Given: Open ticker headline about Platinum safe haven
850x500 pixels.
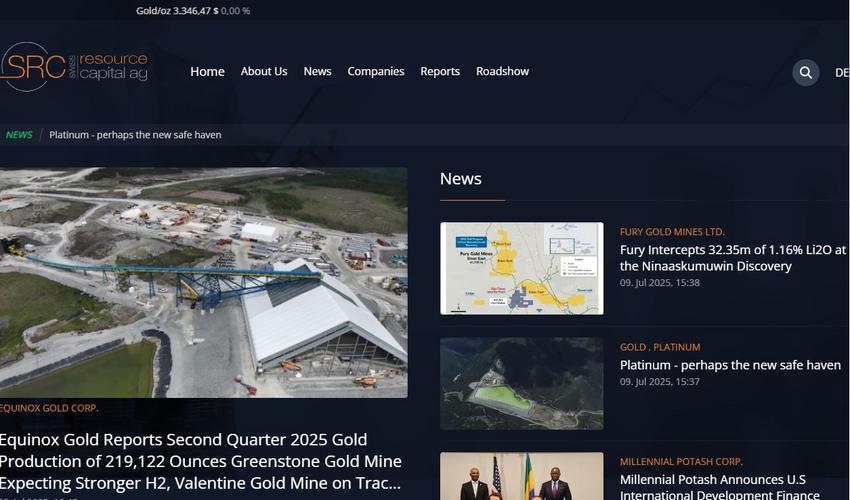Looking at the screenshot, I should pyautogui.click(x=135, y=134).
